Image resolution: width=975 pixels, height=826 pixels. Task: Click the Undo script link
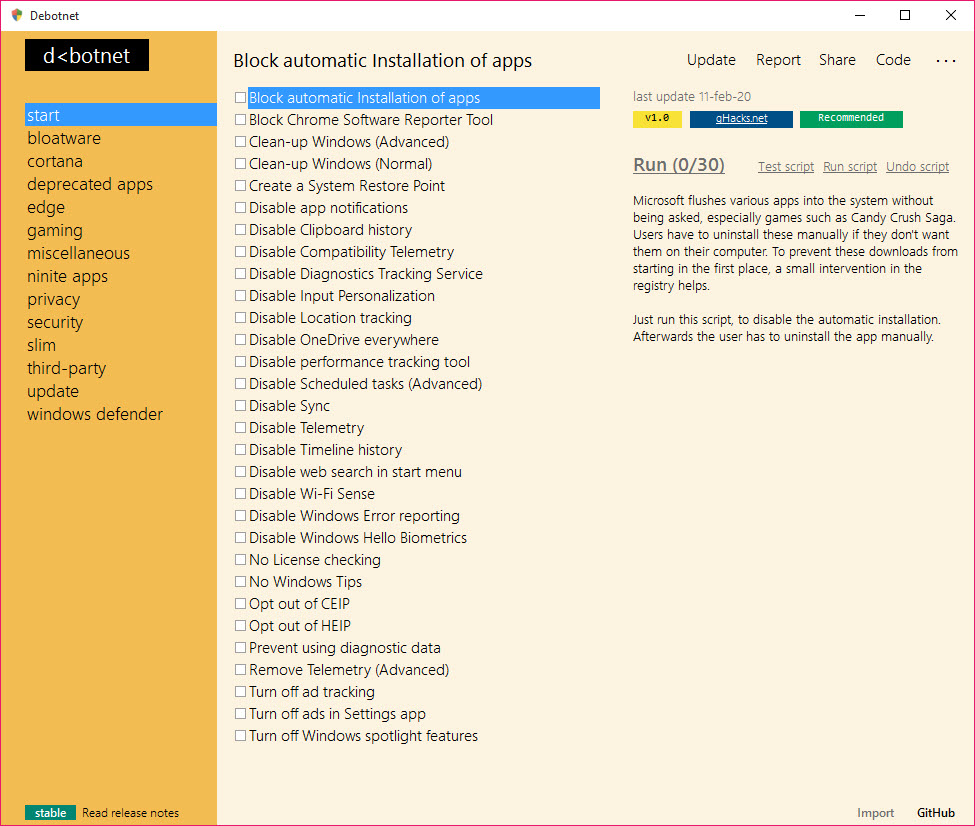click(917, 167)
